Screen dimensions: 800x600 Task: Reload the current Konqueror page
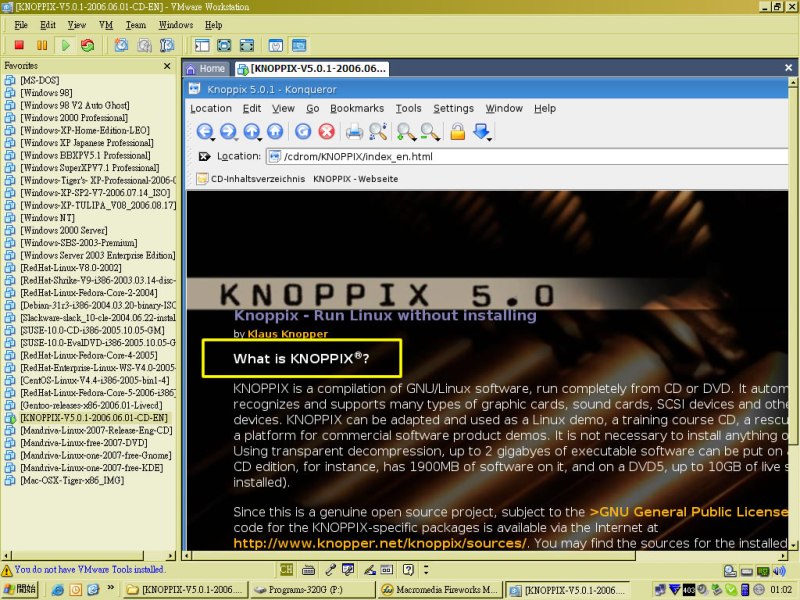(303, 132)
